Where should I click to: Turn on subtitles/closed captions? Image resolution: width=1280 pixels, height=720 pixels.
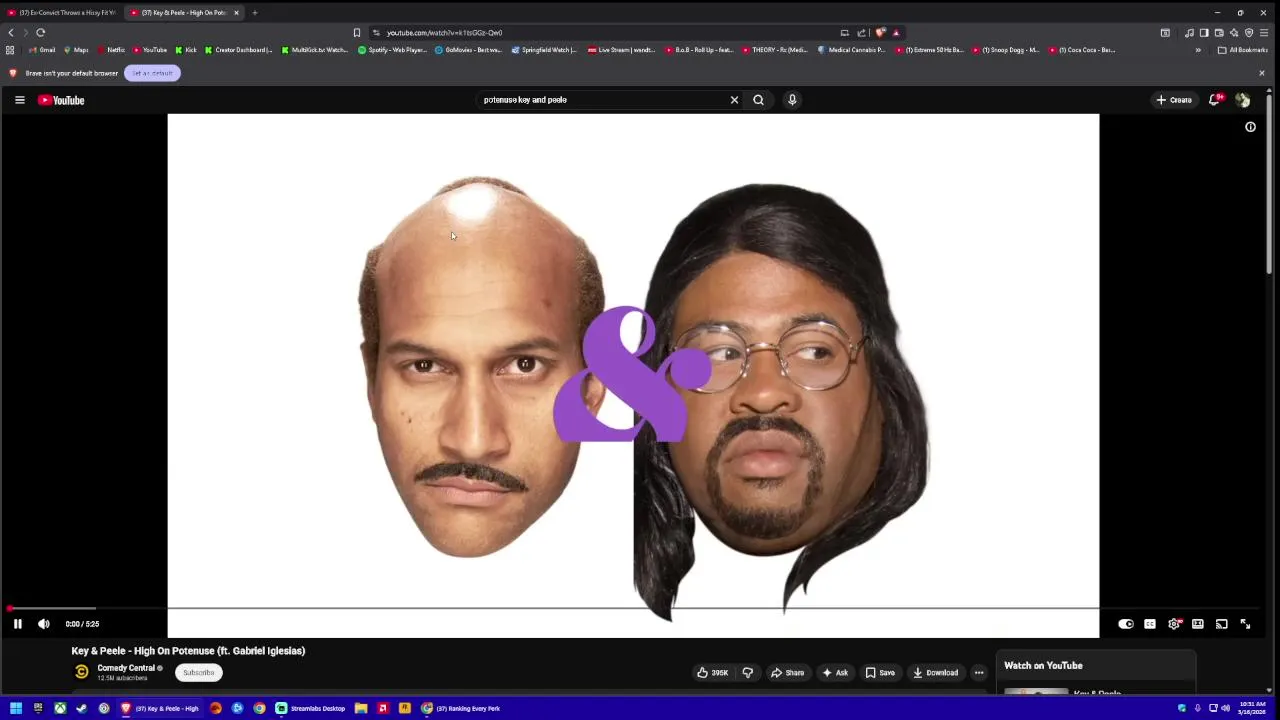tap(1150, 624)
